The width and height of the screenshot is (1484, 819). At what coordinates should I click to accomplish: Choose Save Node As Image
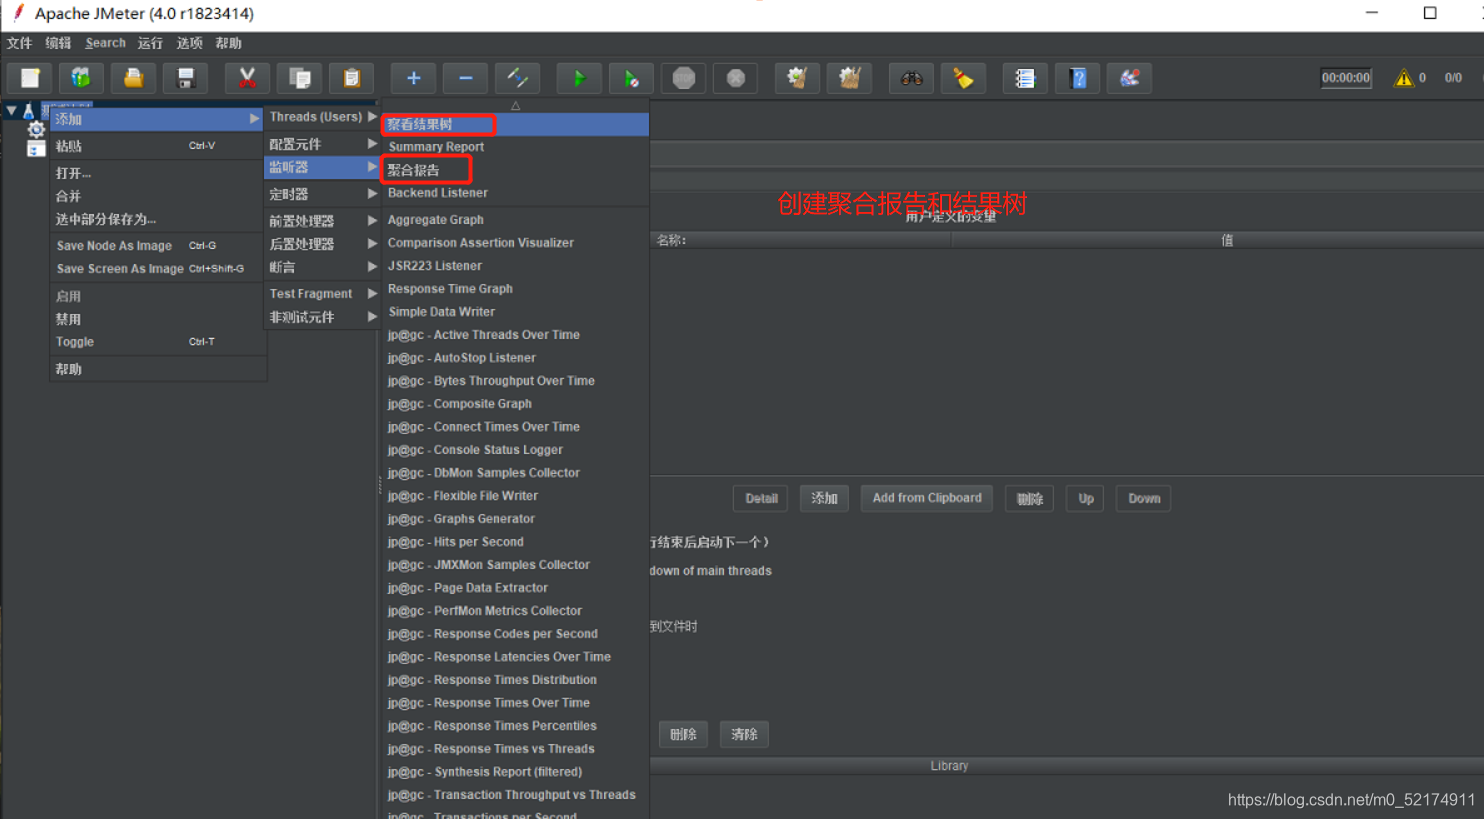(157, 246)
